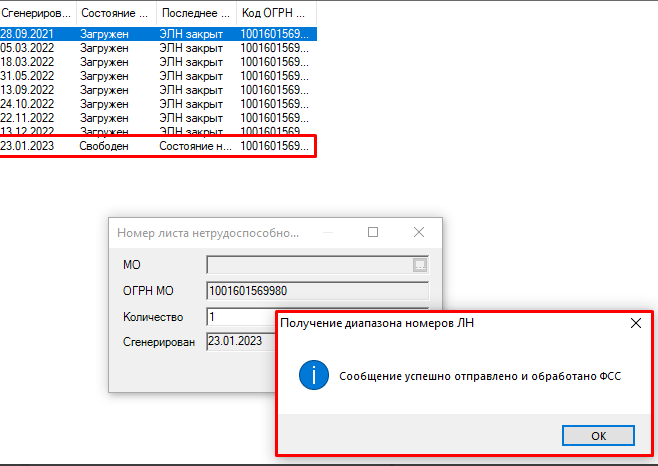Click the Последнее column header

(195, 13)
